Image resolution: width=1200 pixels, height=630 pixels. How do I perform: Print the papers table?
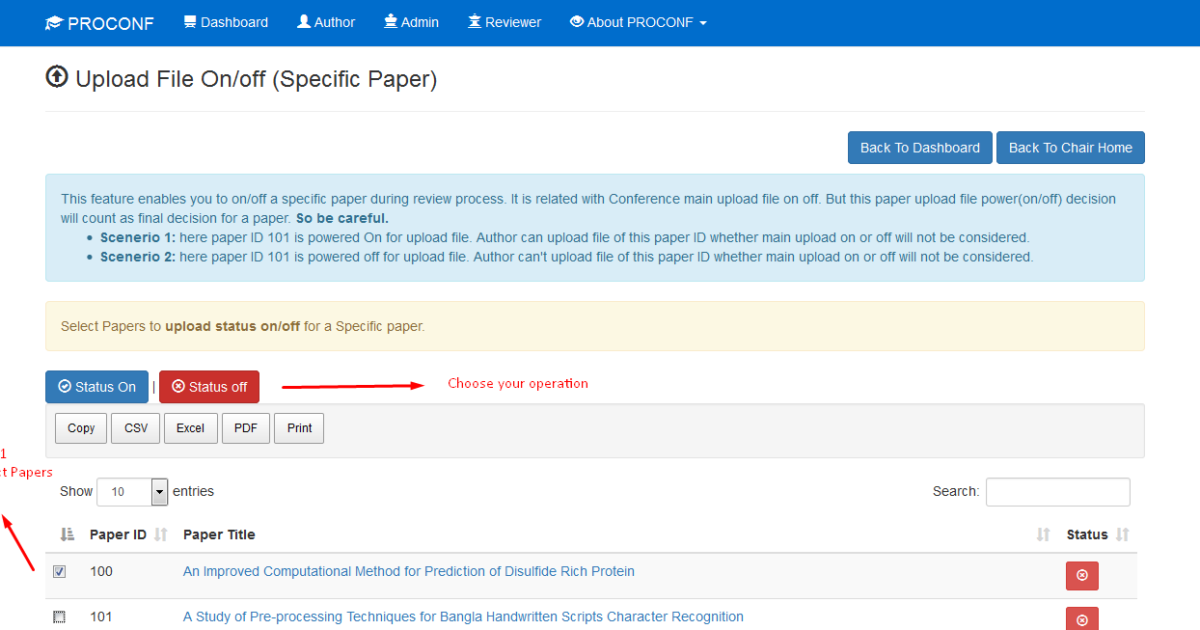click(x=300, y=428)
